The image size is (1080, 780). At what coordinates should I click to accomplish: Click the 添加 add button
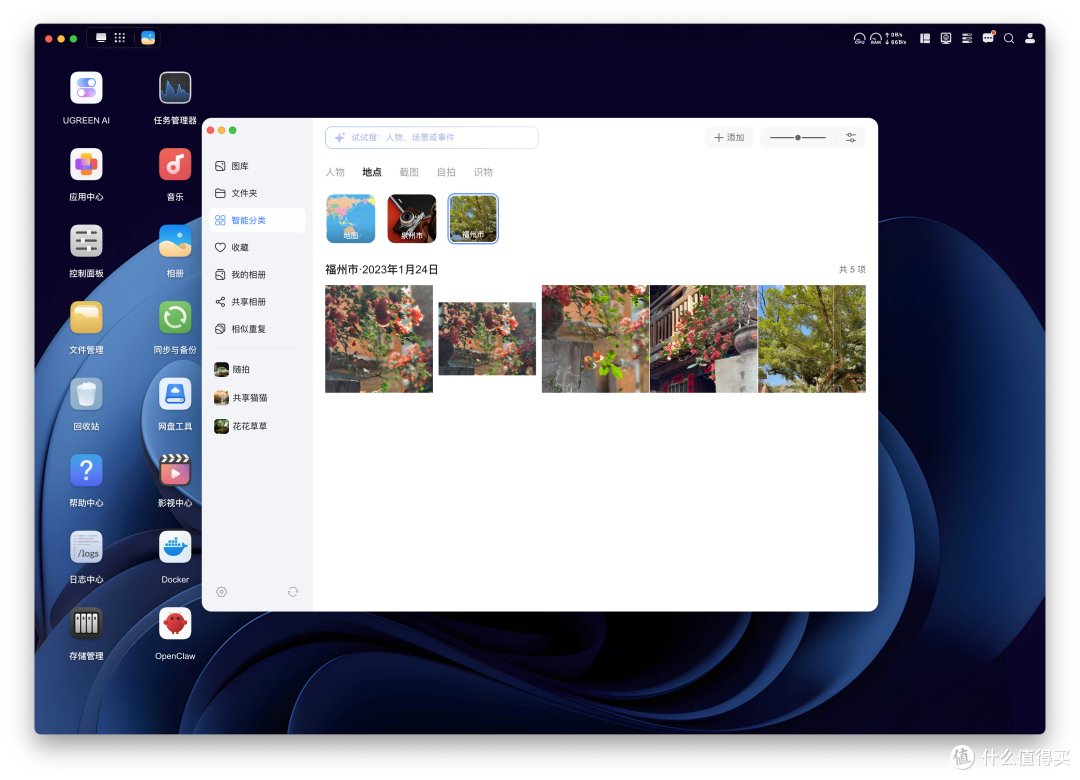coord(729,138)
